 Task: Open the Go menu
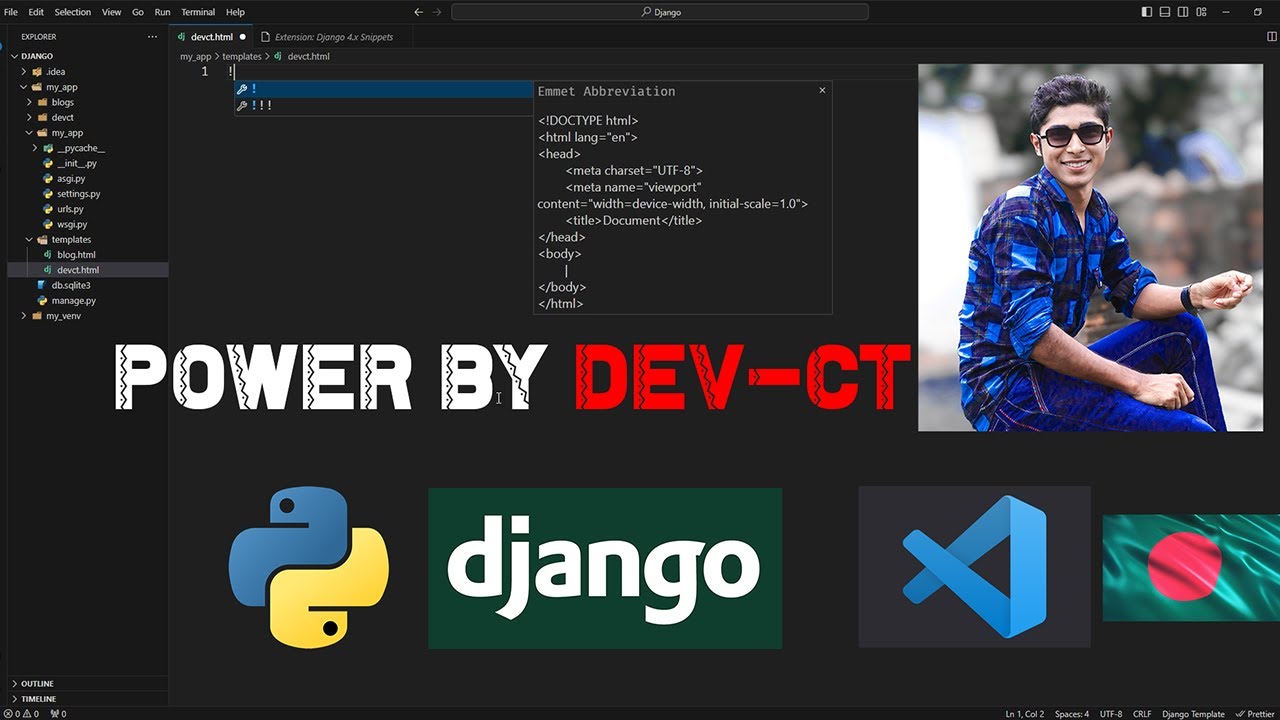point(138,12)
